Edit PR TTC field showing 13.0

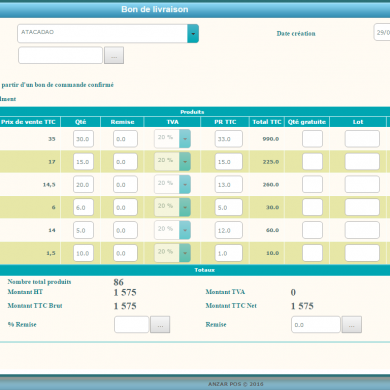tap(229, 184)
